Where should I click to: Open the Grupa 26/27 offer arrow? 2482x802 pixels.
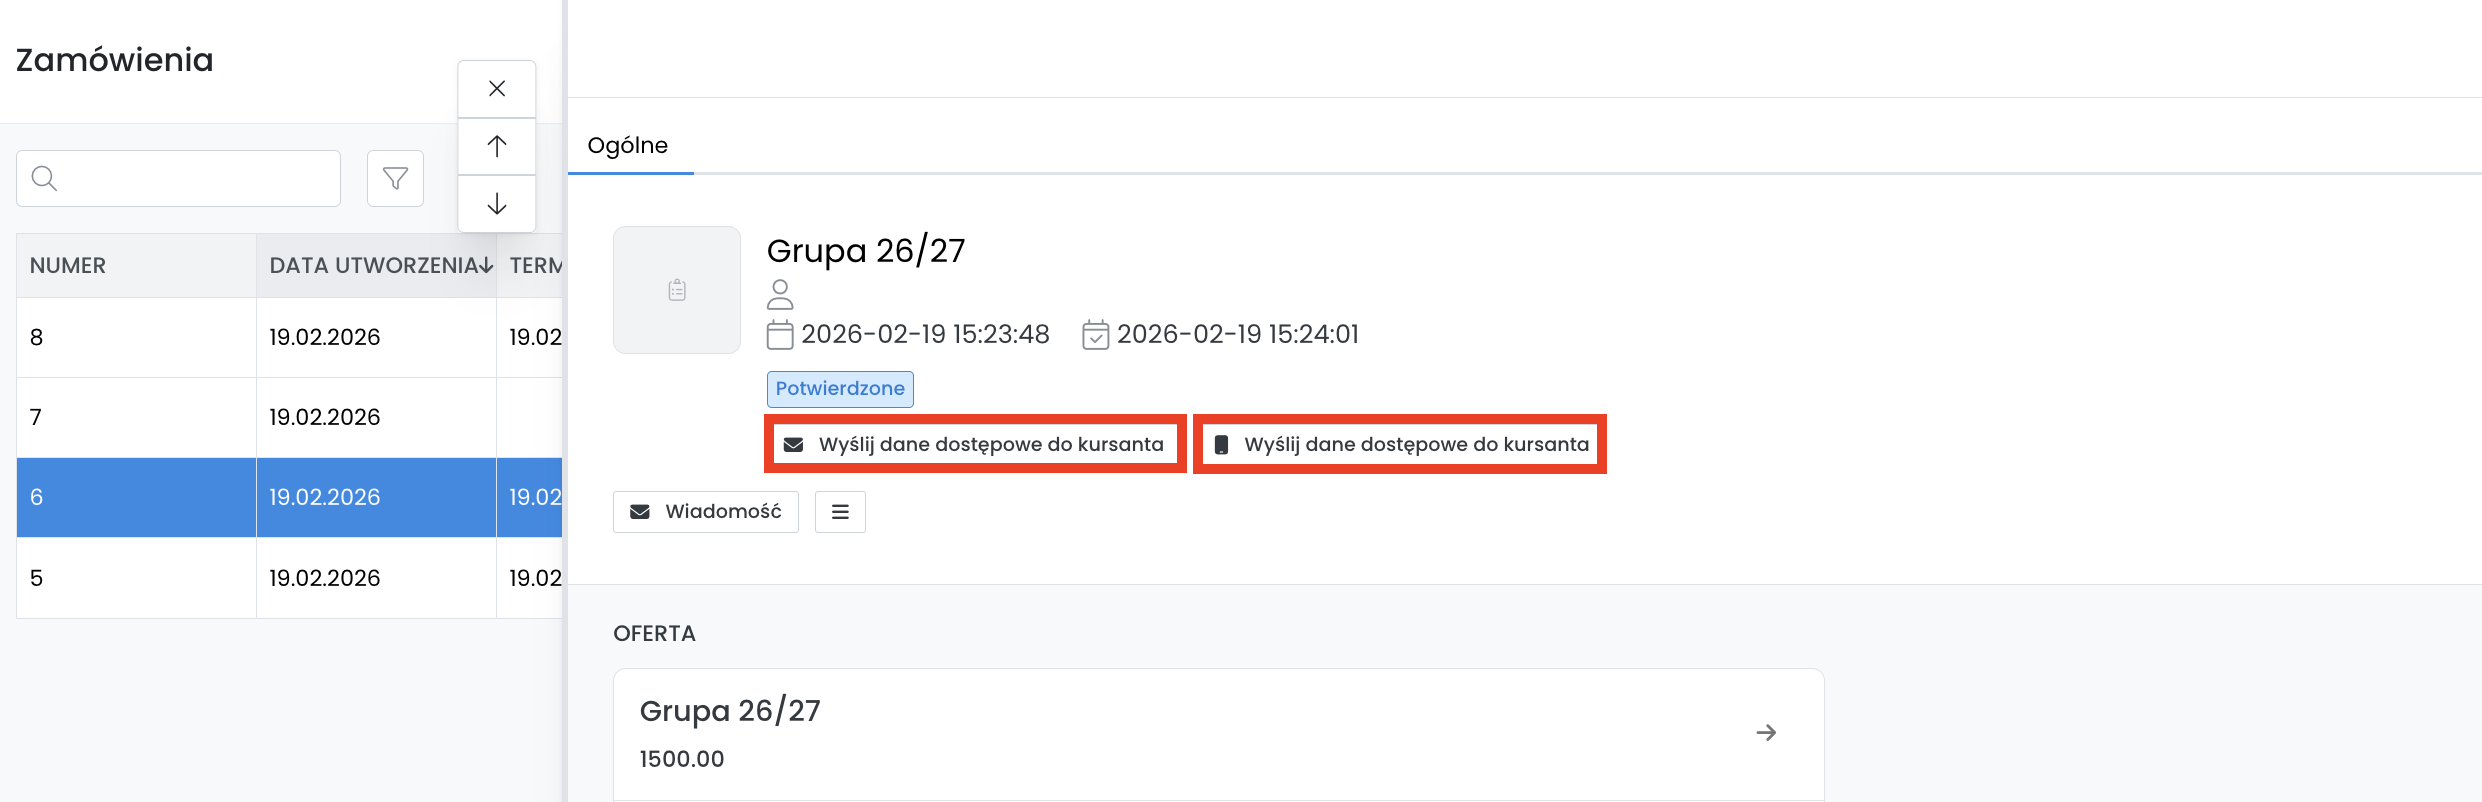(1766, 733)
